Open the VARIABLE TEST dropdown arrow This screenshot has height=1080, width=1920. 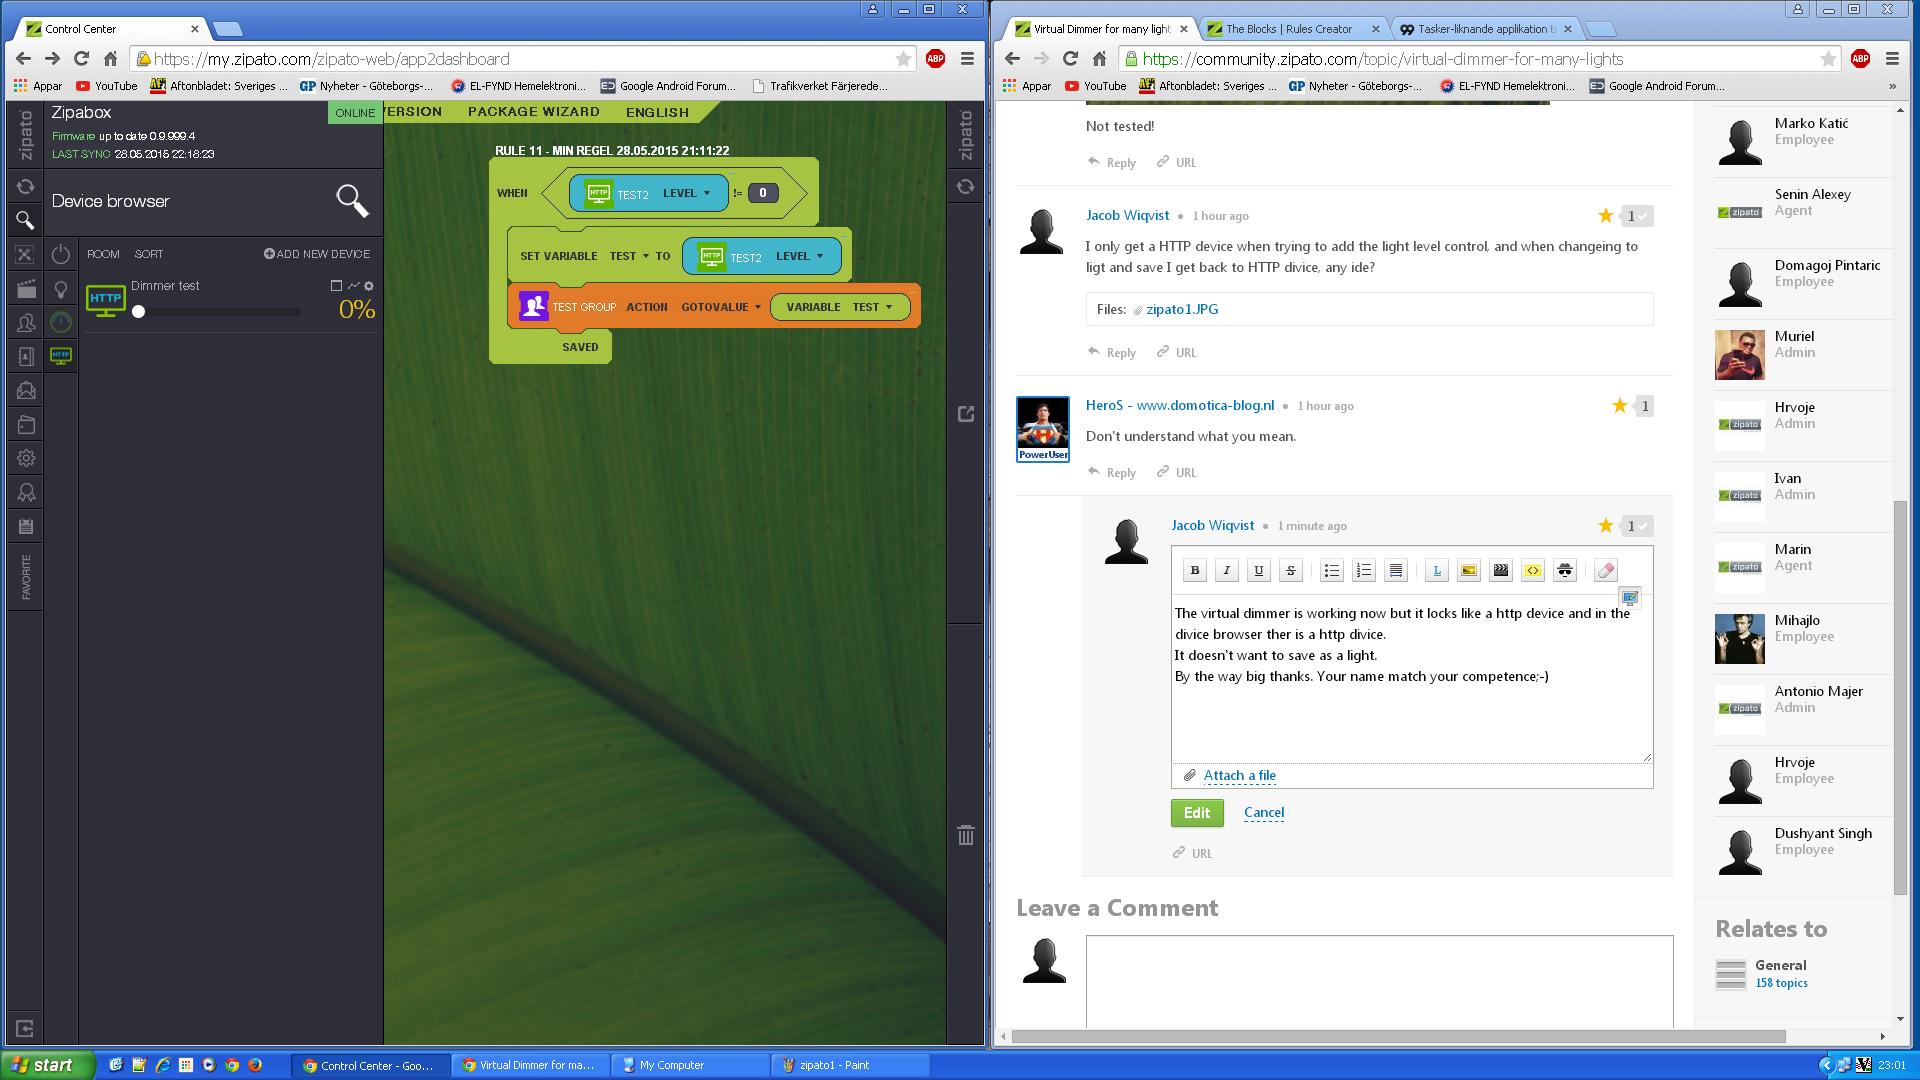888,307
